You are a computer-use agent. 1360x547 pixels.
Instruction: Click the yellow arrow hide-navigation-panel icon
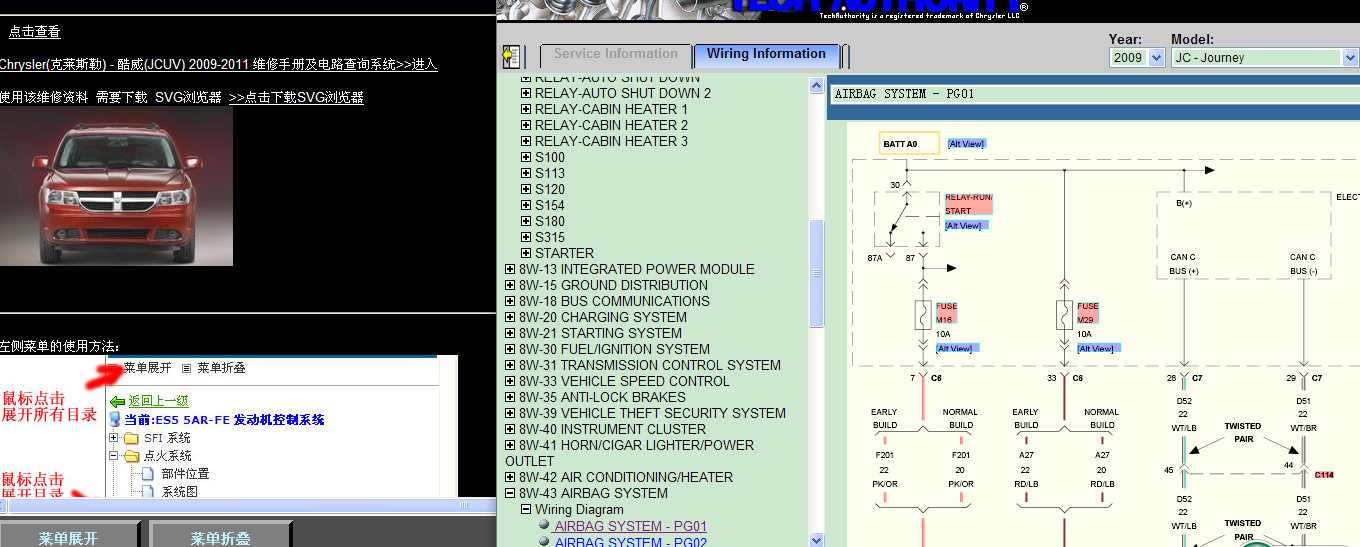click(x=512, y=56)
